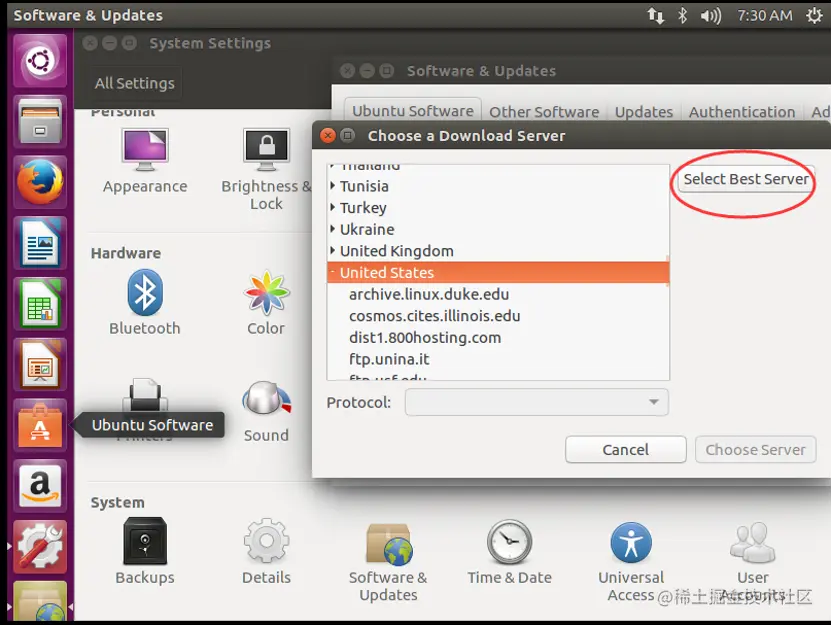Open Universal Access settings
This screenshot has height=626, width=832.
click(x=631, y=562)
